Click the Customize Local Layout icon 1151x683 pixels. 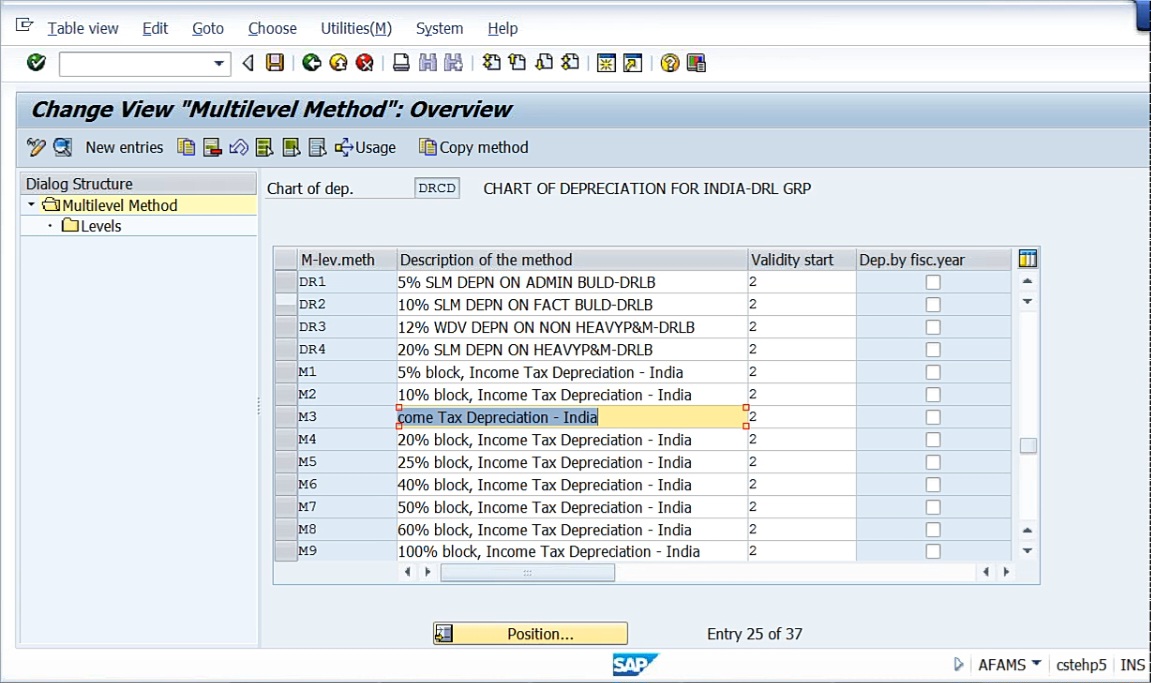pos(696,63)
